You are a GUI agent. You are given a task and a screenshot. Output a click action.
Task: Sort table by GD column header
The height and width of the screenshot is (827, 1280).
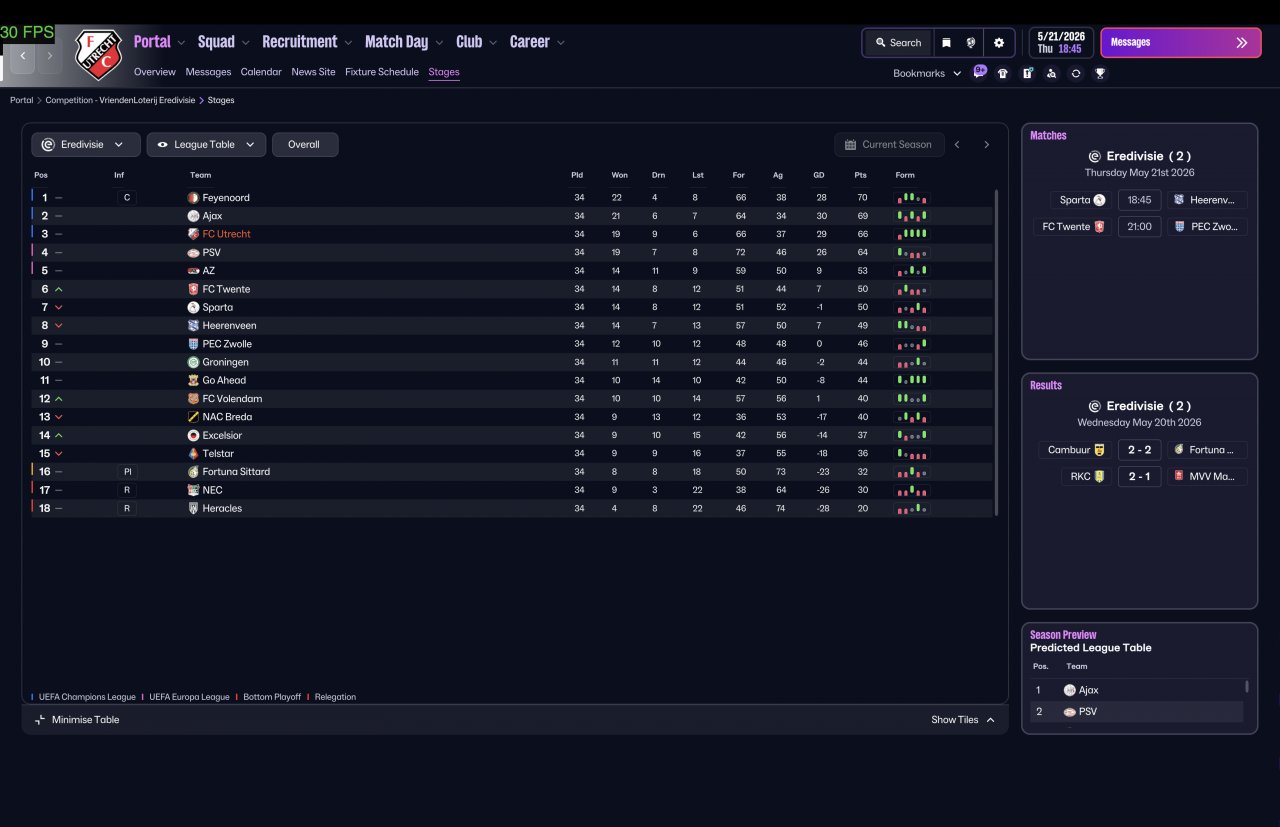tap(819, 175)
